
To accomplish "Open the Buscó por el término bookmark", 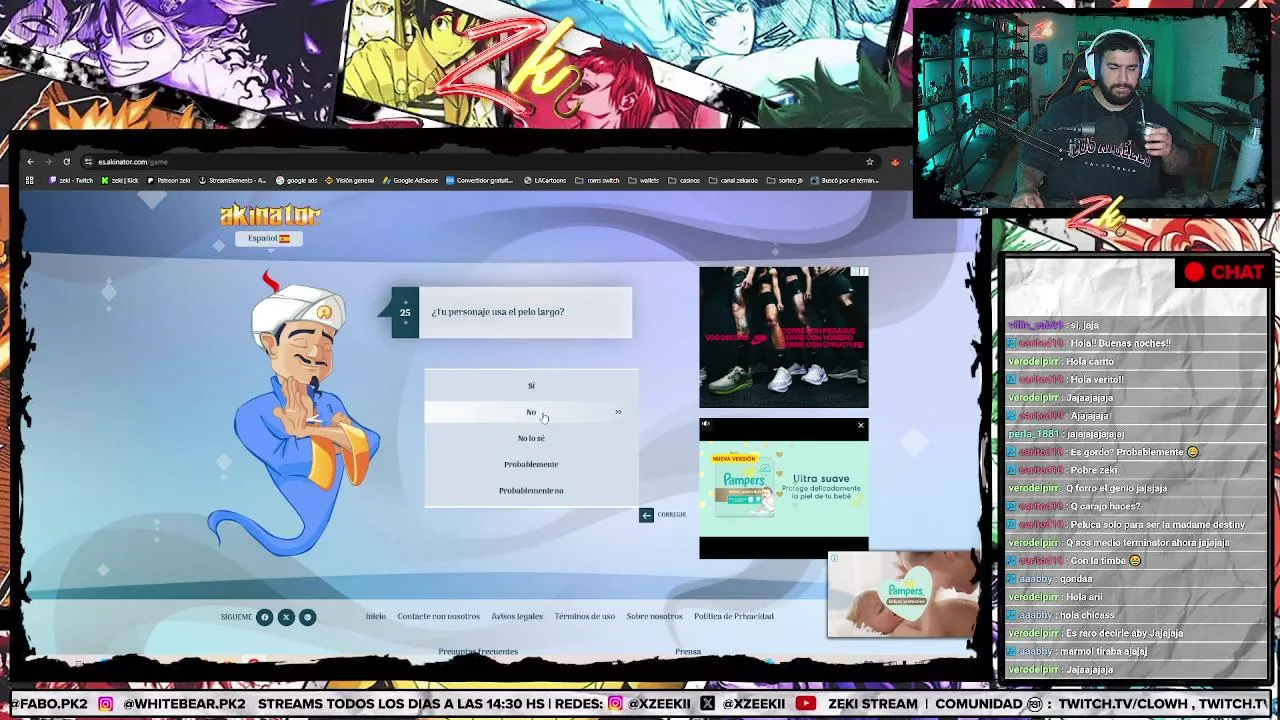I will [845, 181].
